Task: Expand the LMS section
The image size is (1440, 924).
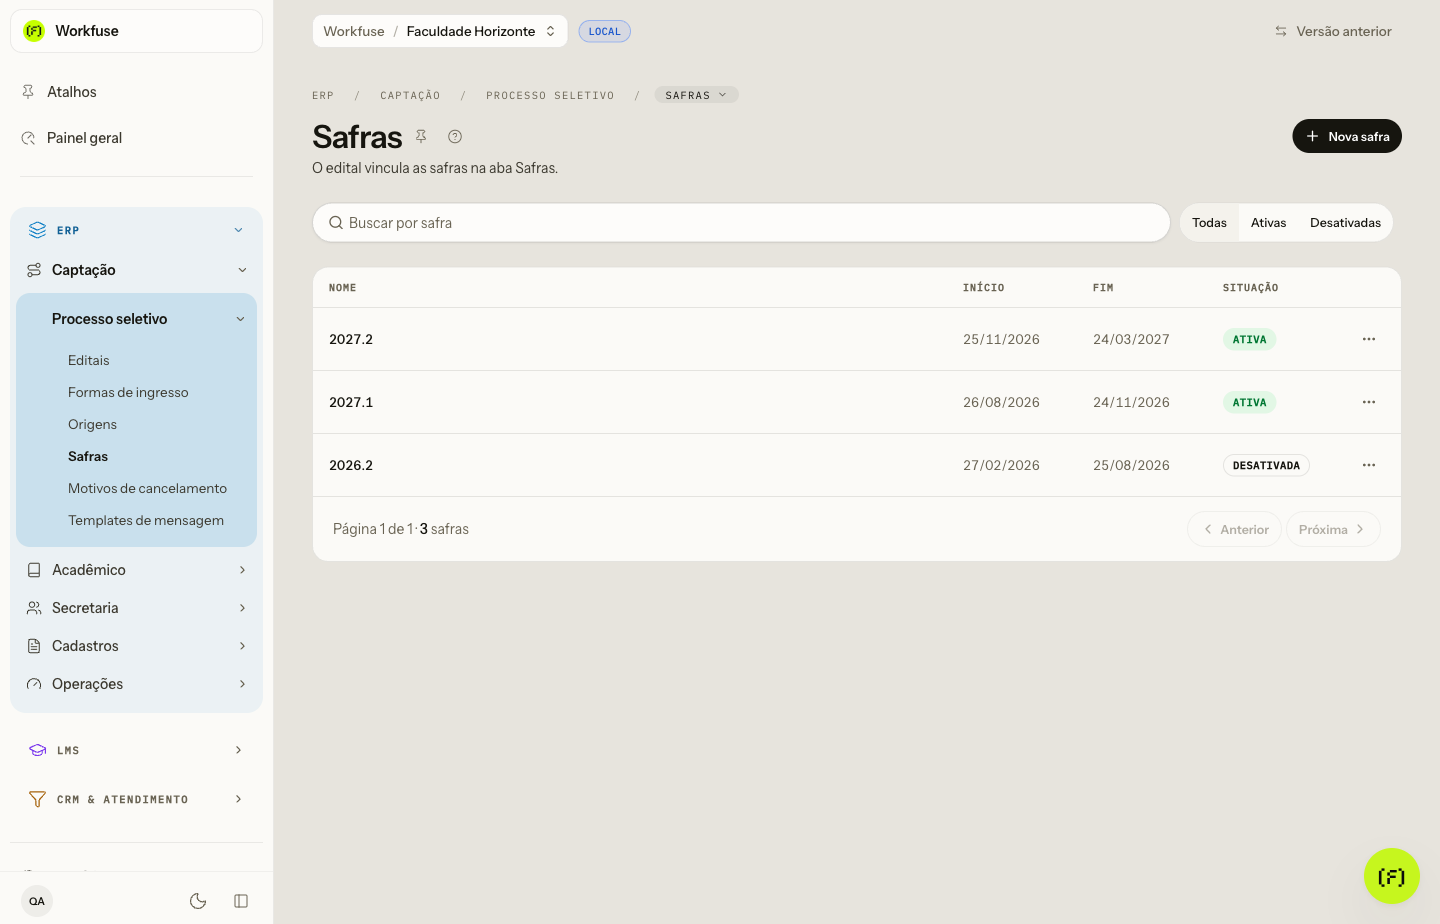Action: pos(136,750)
